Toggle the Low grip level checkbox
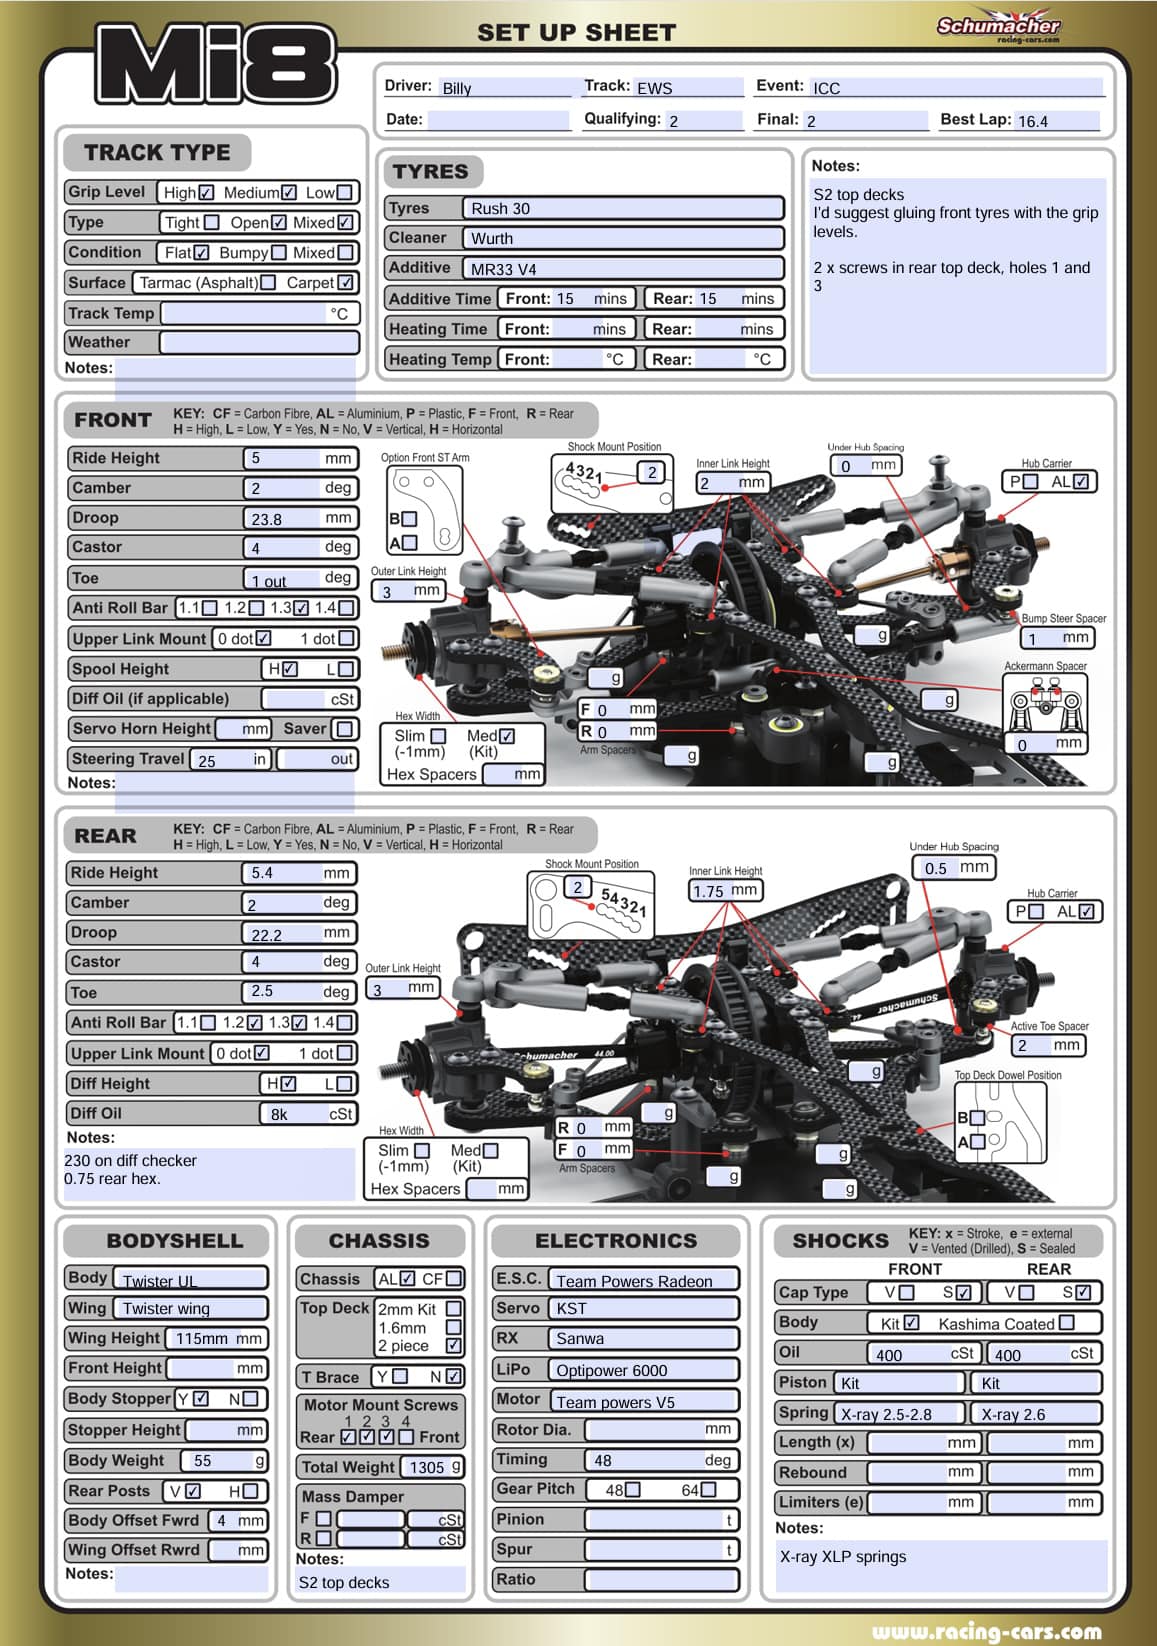This screenshot has width=1157, height=1646. tap(344, 192)
